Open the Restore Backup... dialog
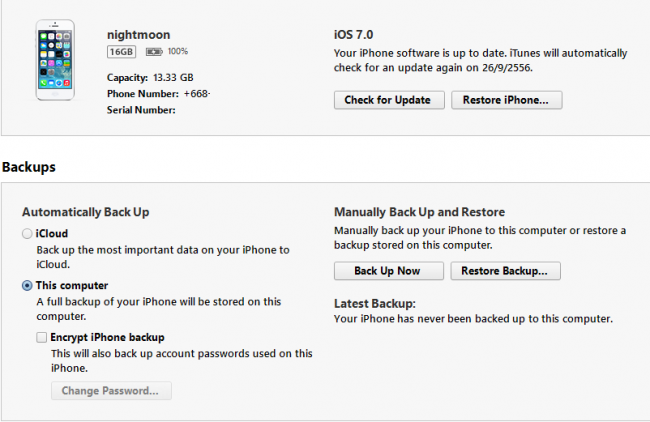 coord(505,271)
